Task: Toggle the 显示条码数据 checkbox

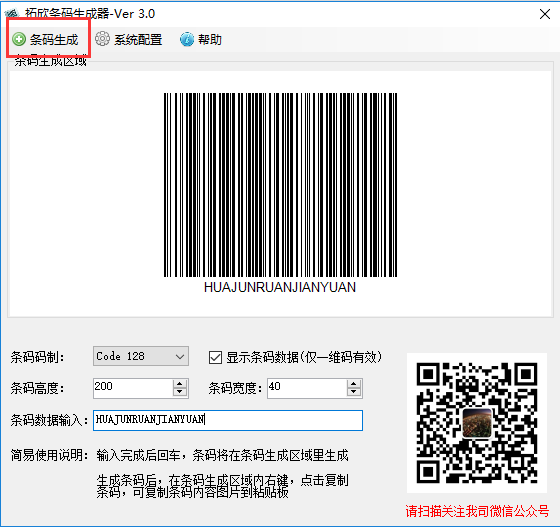Action: pyautogui.click(x=215, y=357)
